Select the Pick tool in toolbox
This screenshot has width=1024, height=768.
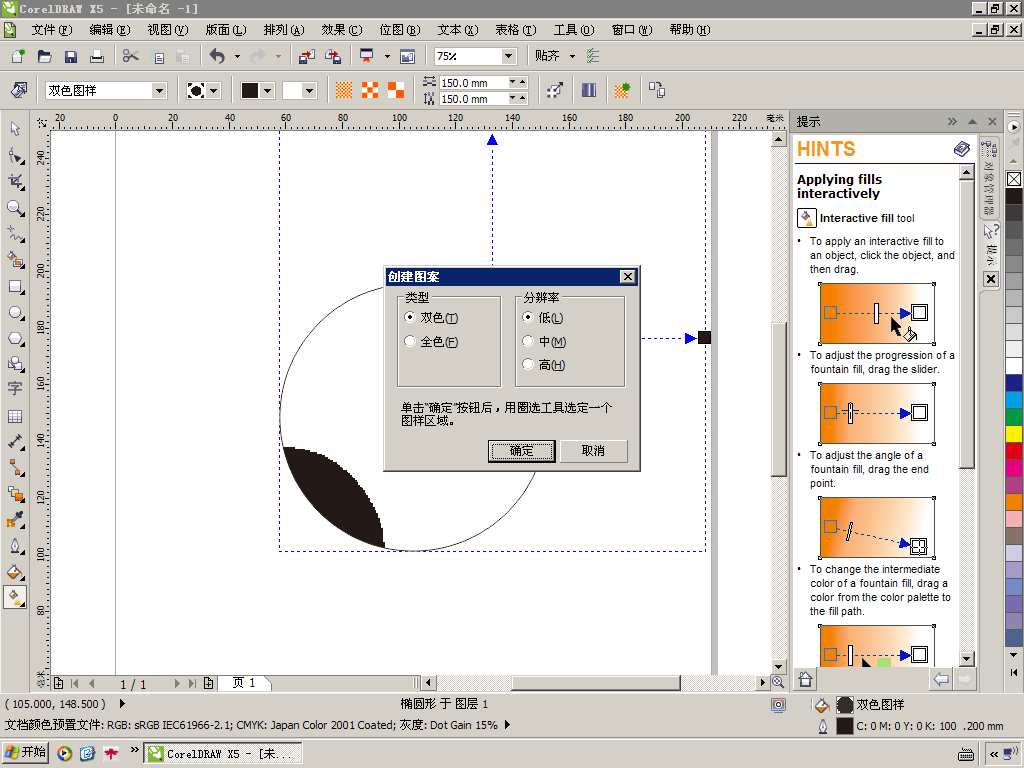(15, 129)
